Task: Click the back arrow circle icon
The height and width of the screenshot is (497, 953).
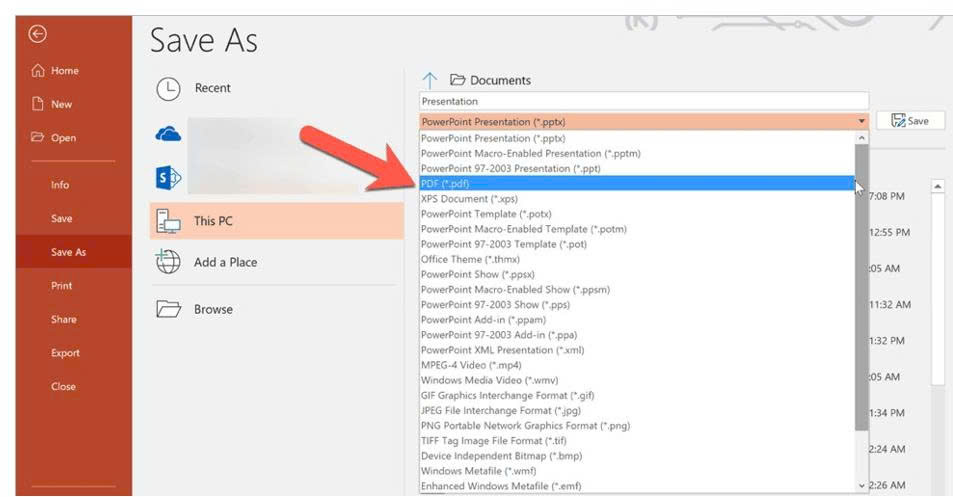Action: pos(38,34)
